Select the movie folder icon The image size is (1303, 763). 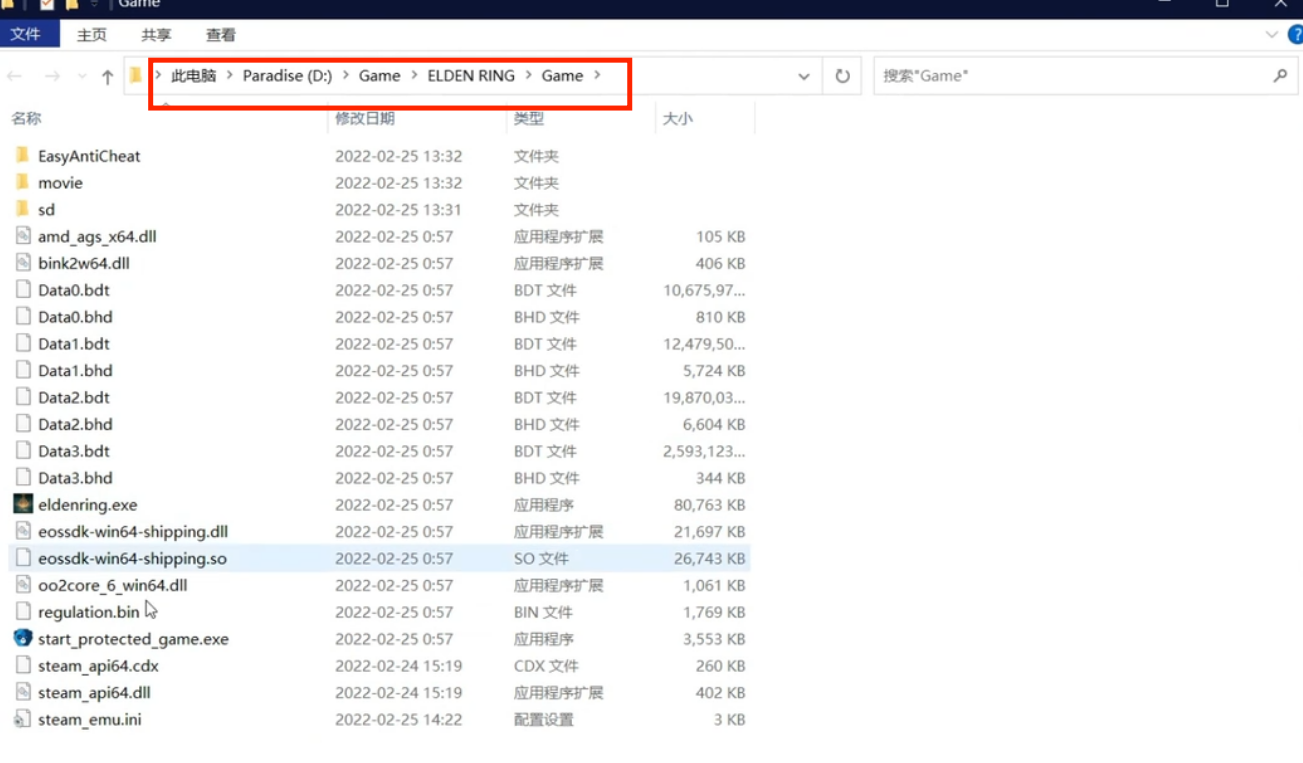(22, 182)
